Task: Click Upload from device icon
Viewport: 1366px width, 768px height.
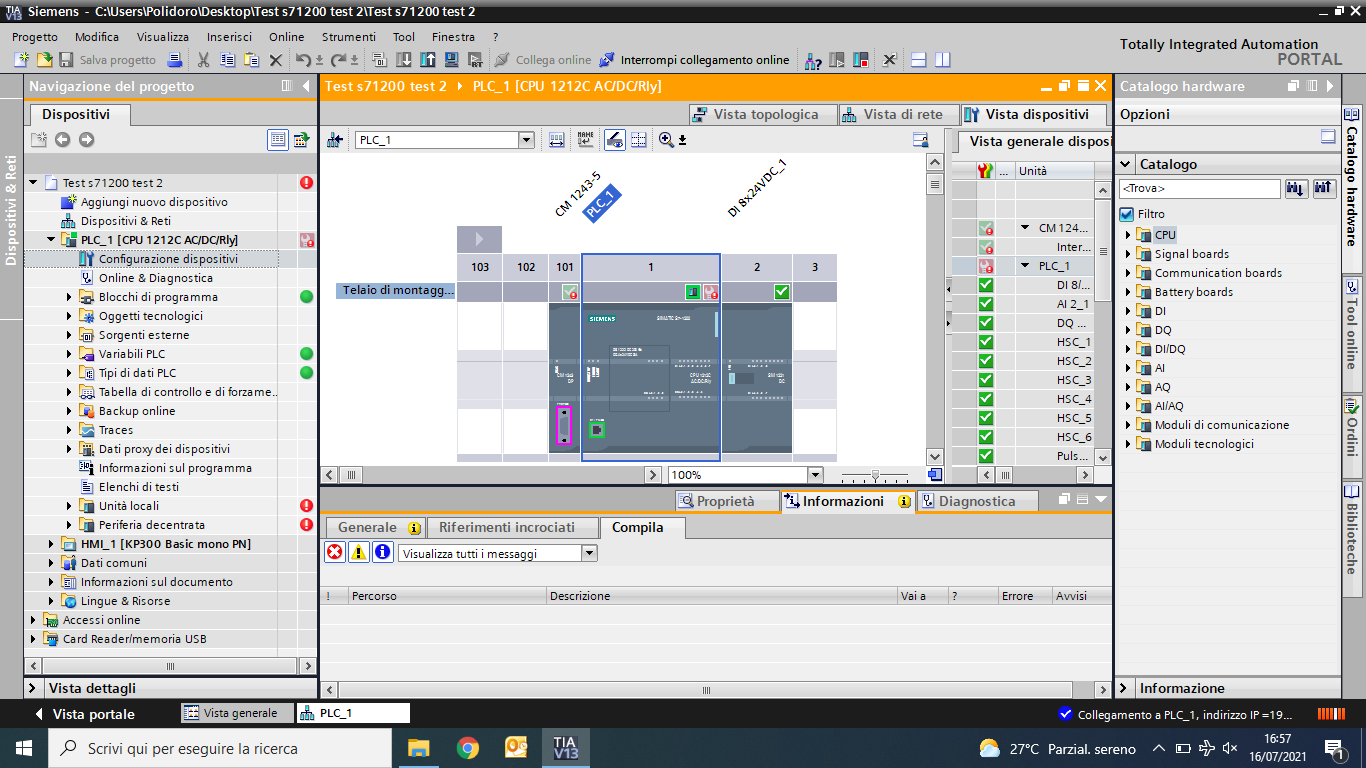Action: point(427,60)
